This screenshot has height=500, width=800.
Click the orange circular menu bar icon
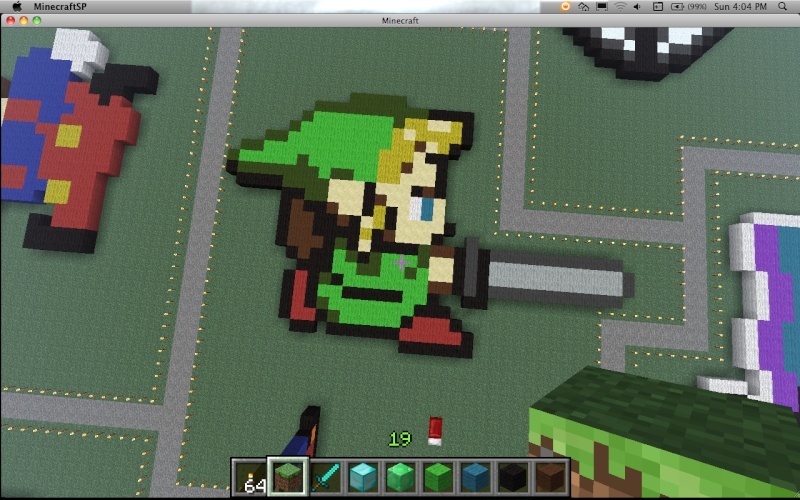pyautogui.click(x=565, y=7)
